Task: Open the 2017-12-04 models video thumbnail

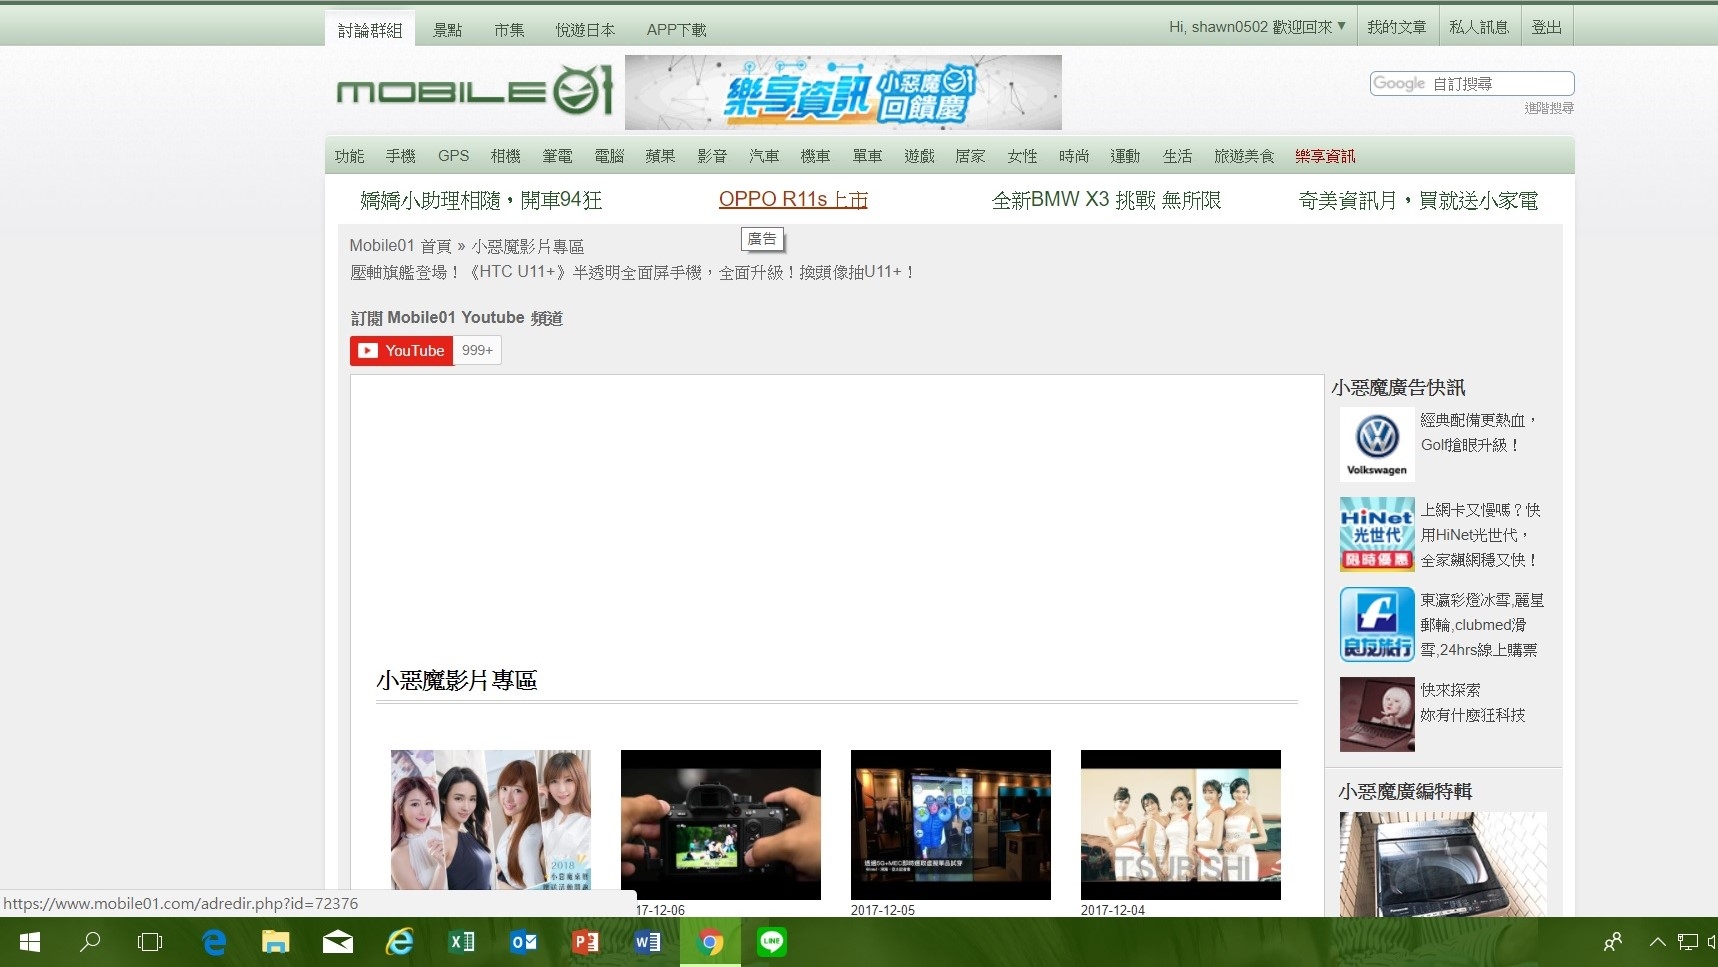Action: (x=1181, y=825)
